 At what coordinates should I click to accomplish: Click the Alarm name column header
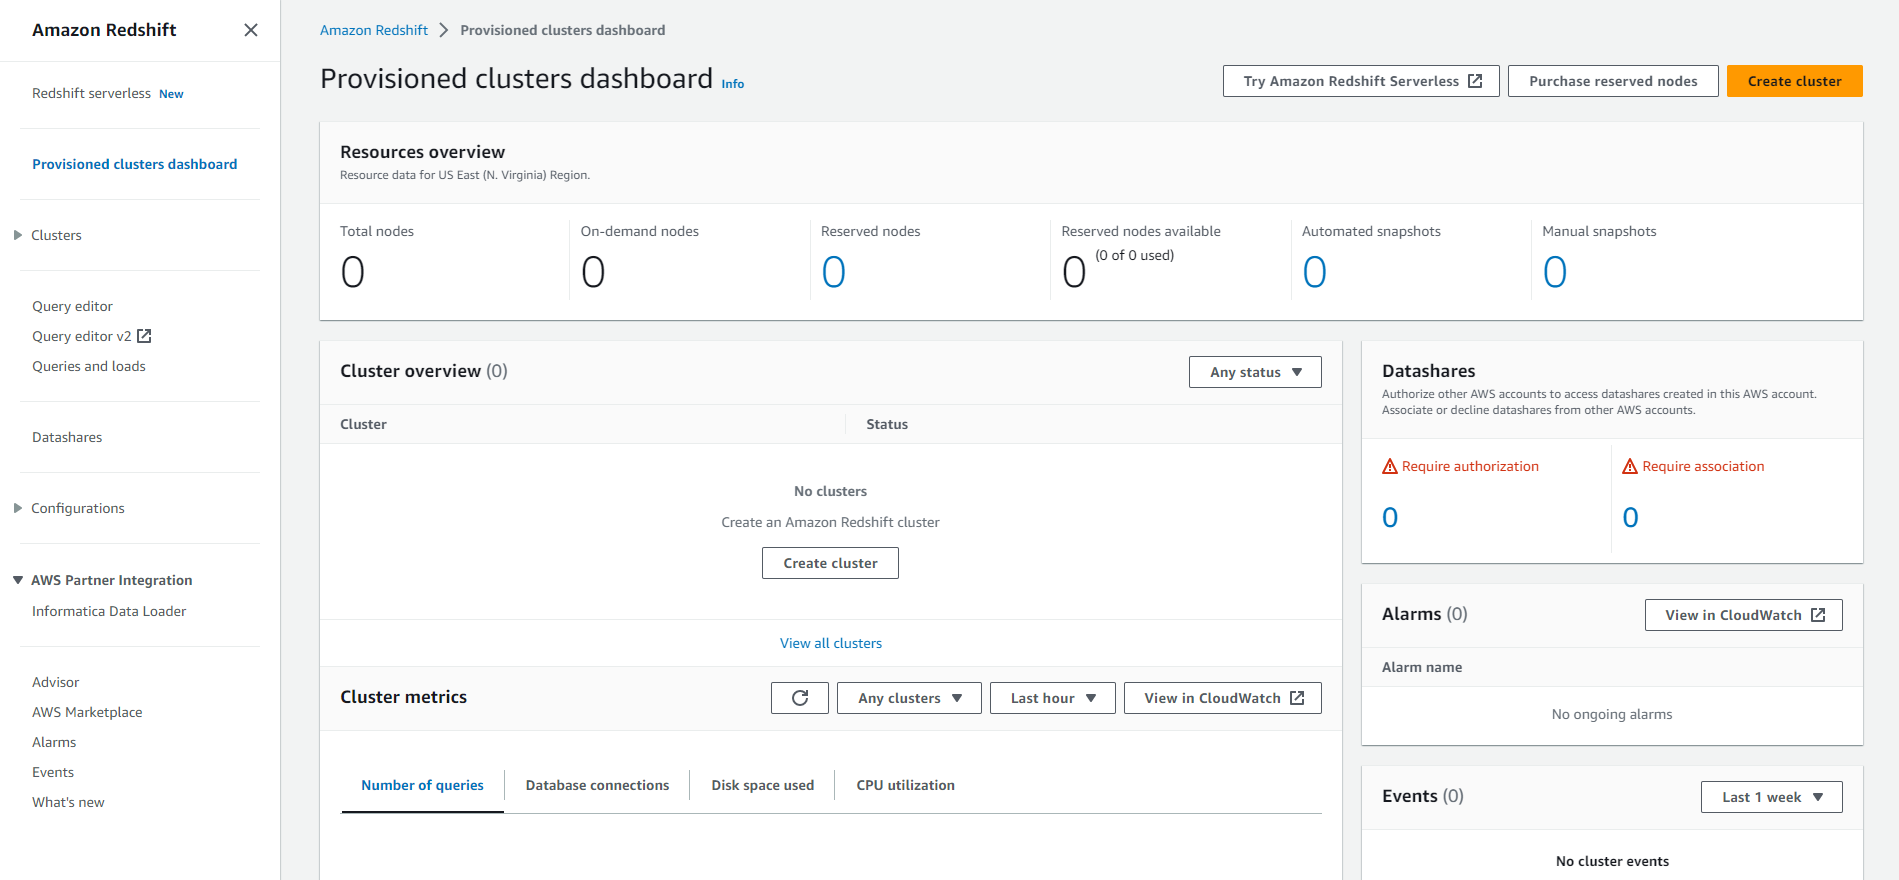1422,667
